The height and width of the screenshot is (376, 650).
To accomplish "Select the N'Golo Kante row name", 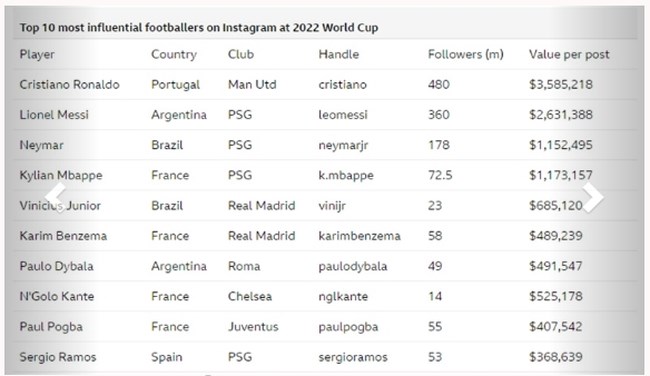I will 57,296.
